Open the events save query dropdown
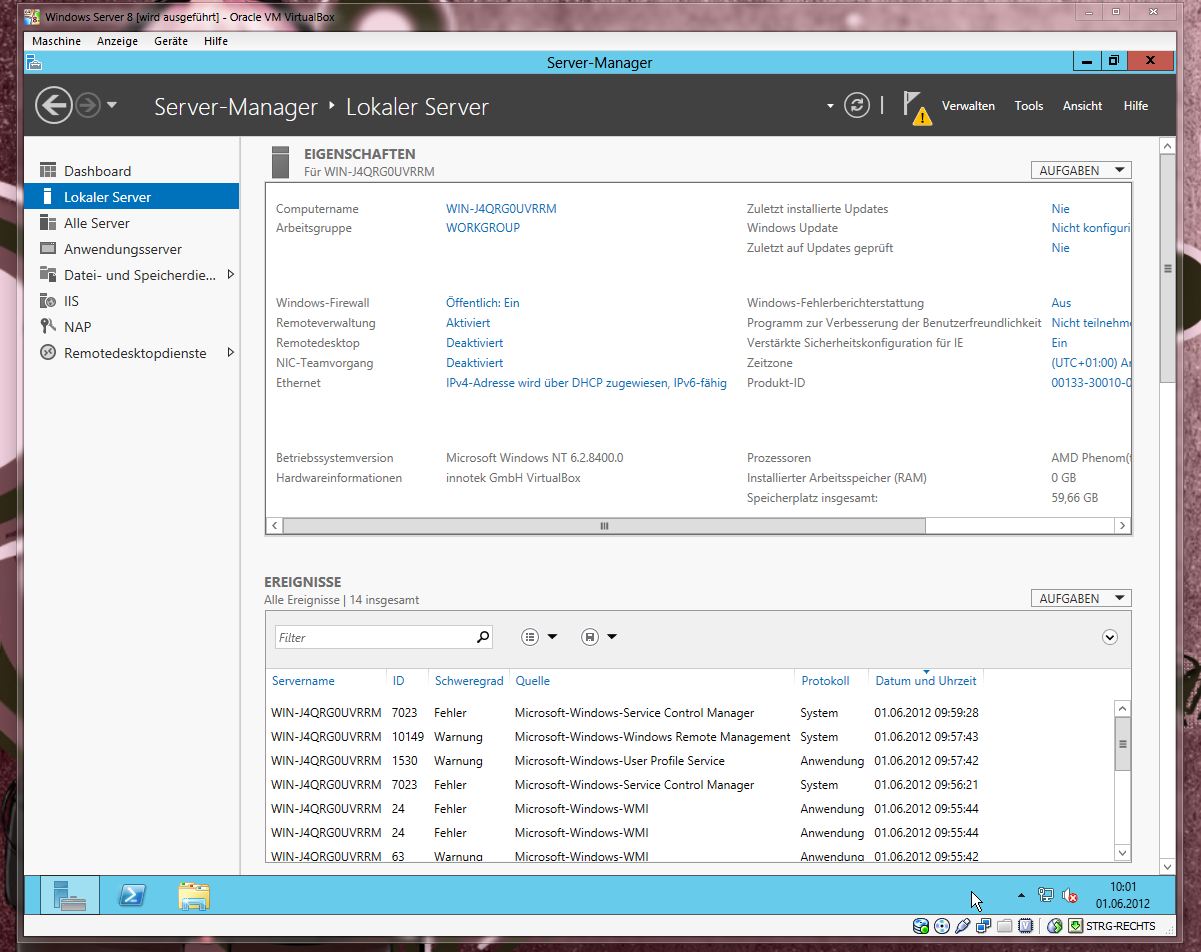This screenshot has width=1201, height=952. (x=599, y=637)
